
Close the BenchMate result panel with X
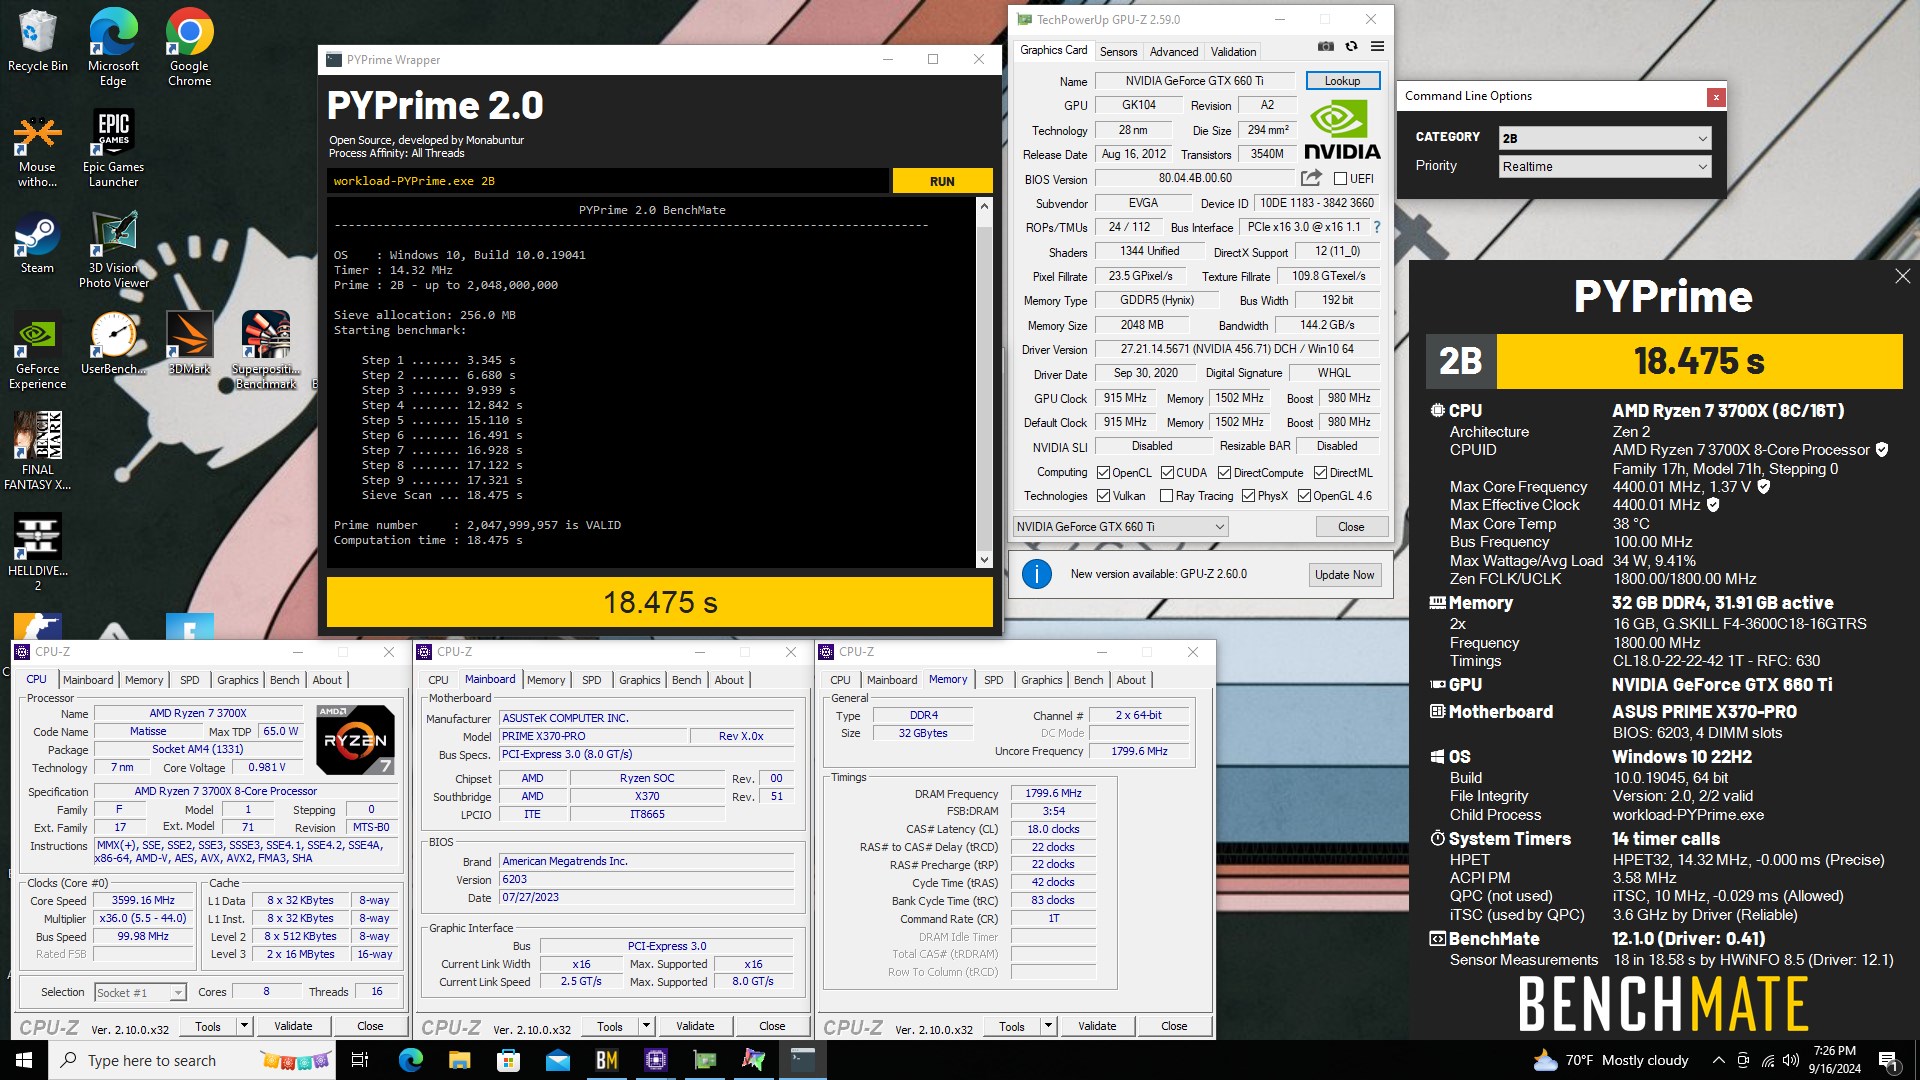1902,276
